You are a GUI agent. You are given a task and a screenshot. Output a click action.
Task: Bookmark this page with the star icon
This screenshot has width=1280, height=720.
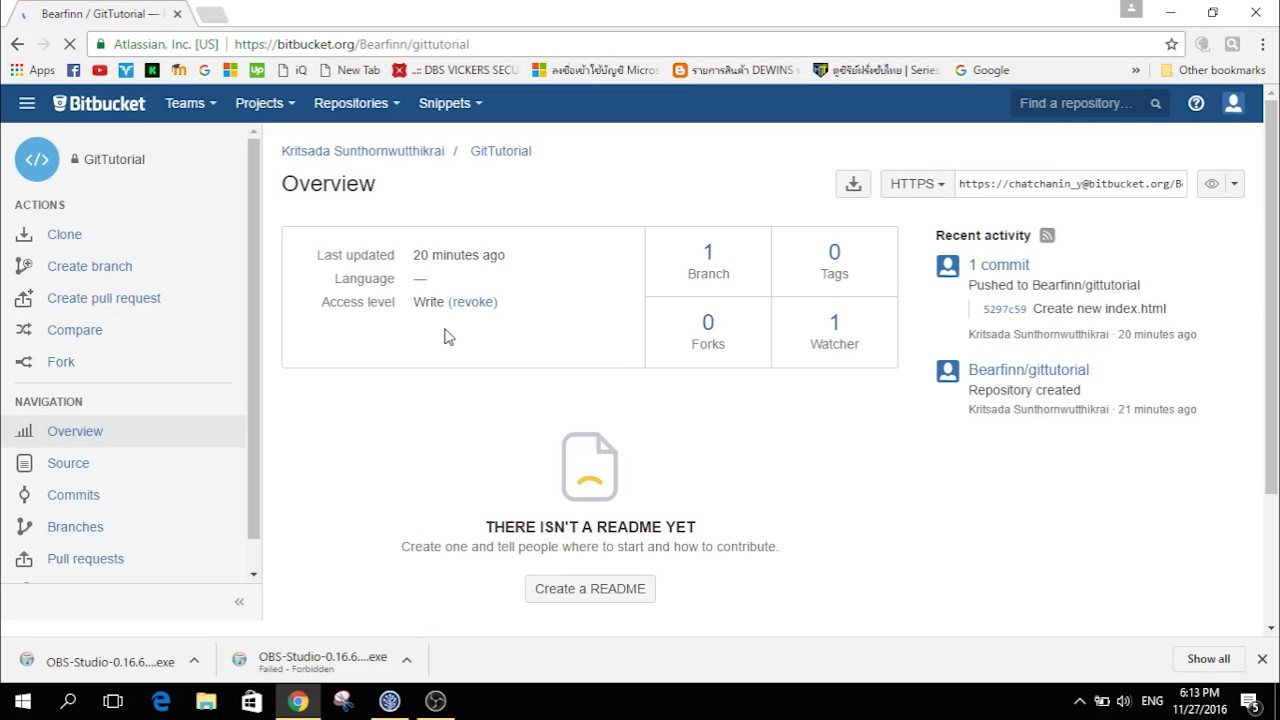pyautogui.click(x=1171, y=44)
